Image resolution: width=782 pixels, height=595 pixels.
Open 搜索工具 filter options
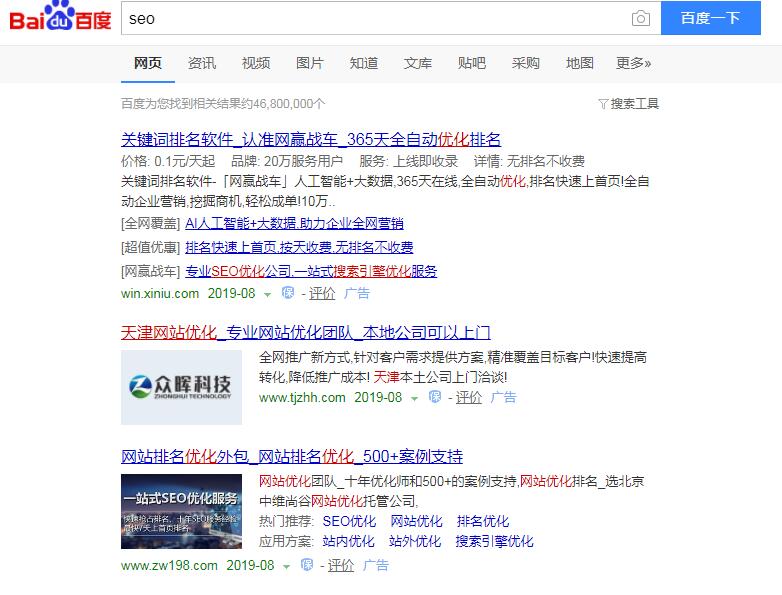[x=634, y=104]
